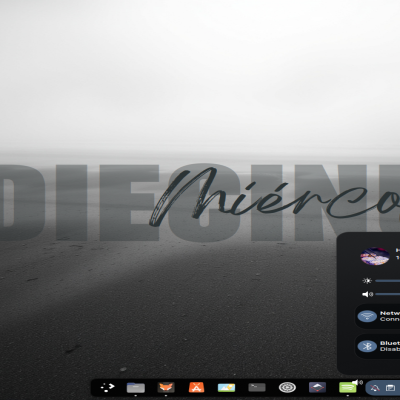Click the small speaker icon in dock

357,382
